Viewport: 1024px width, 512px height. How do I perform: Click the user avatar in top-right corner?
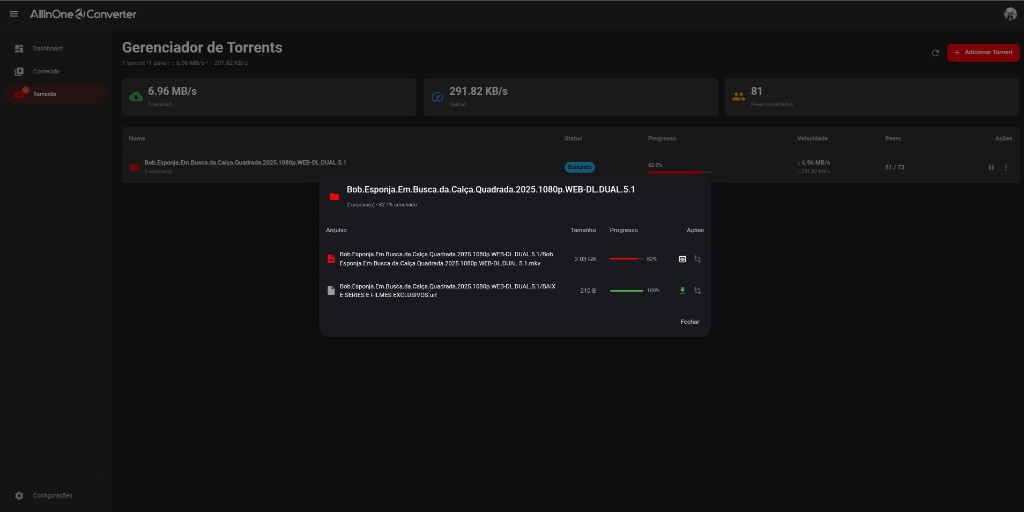(1010, 14)
